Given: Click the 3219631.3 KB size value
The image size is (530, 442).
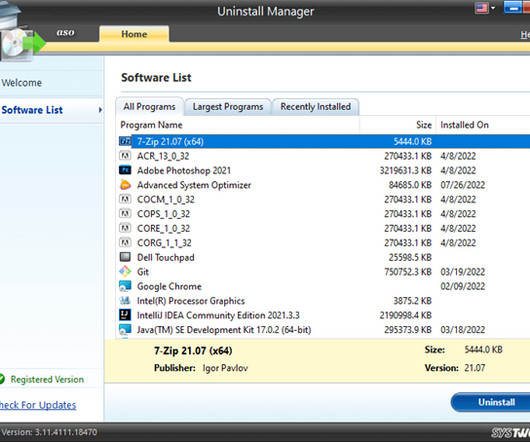Looking at the screenshot, I should (x=406, y=170).
